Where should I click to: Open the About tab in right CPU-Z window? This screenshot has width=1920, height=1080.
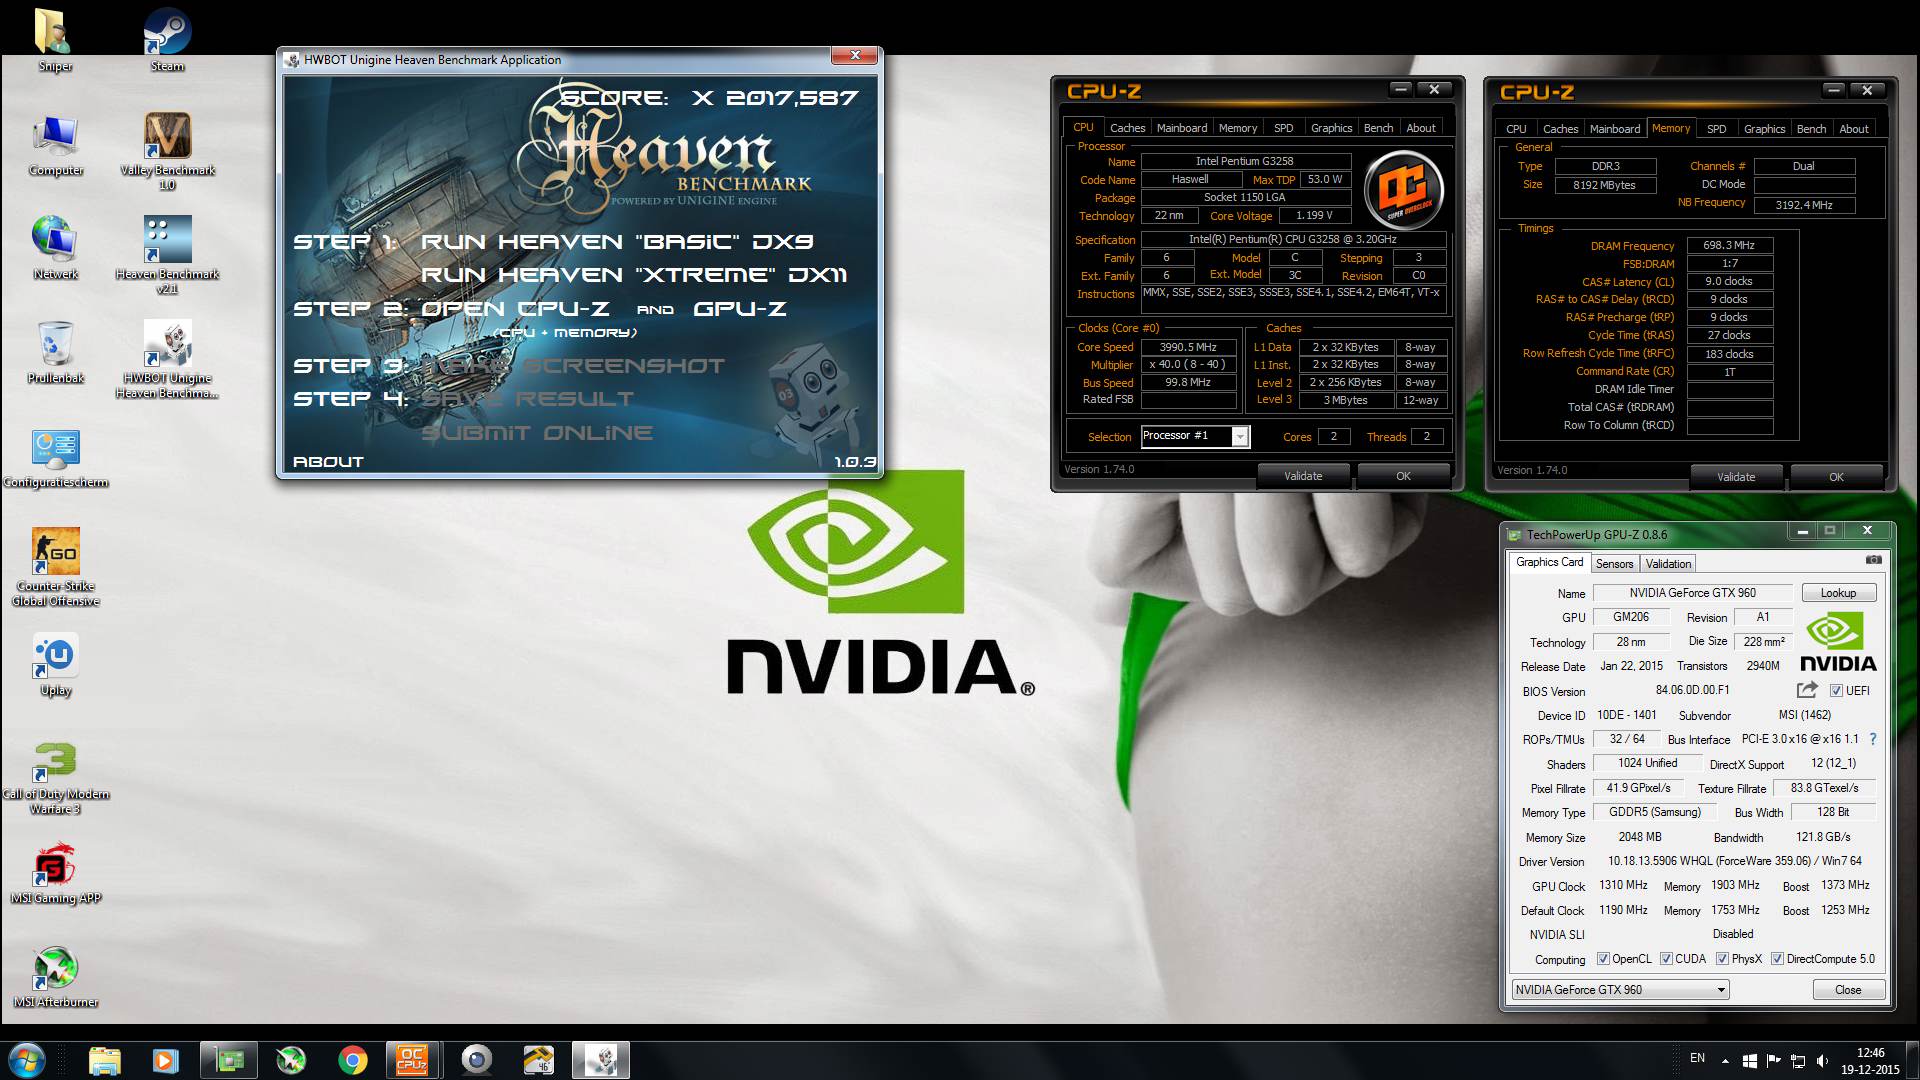click(1853, 129)
